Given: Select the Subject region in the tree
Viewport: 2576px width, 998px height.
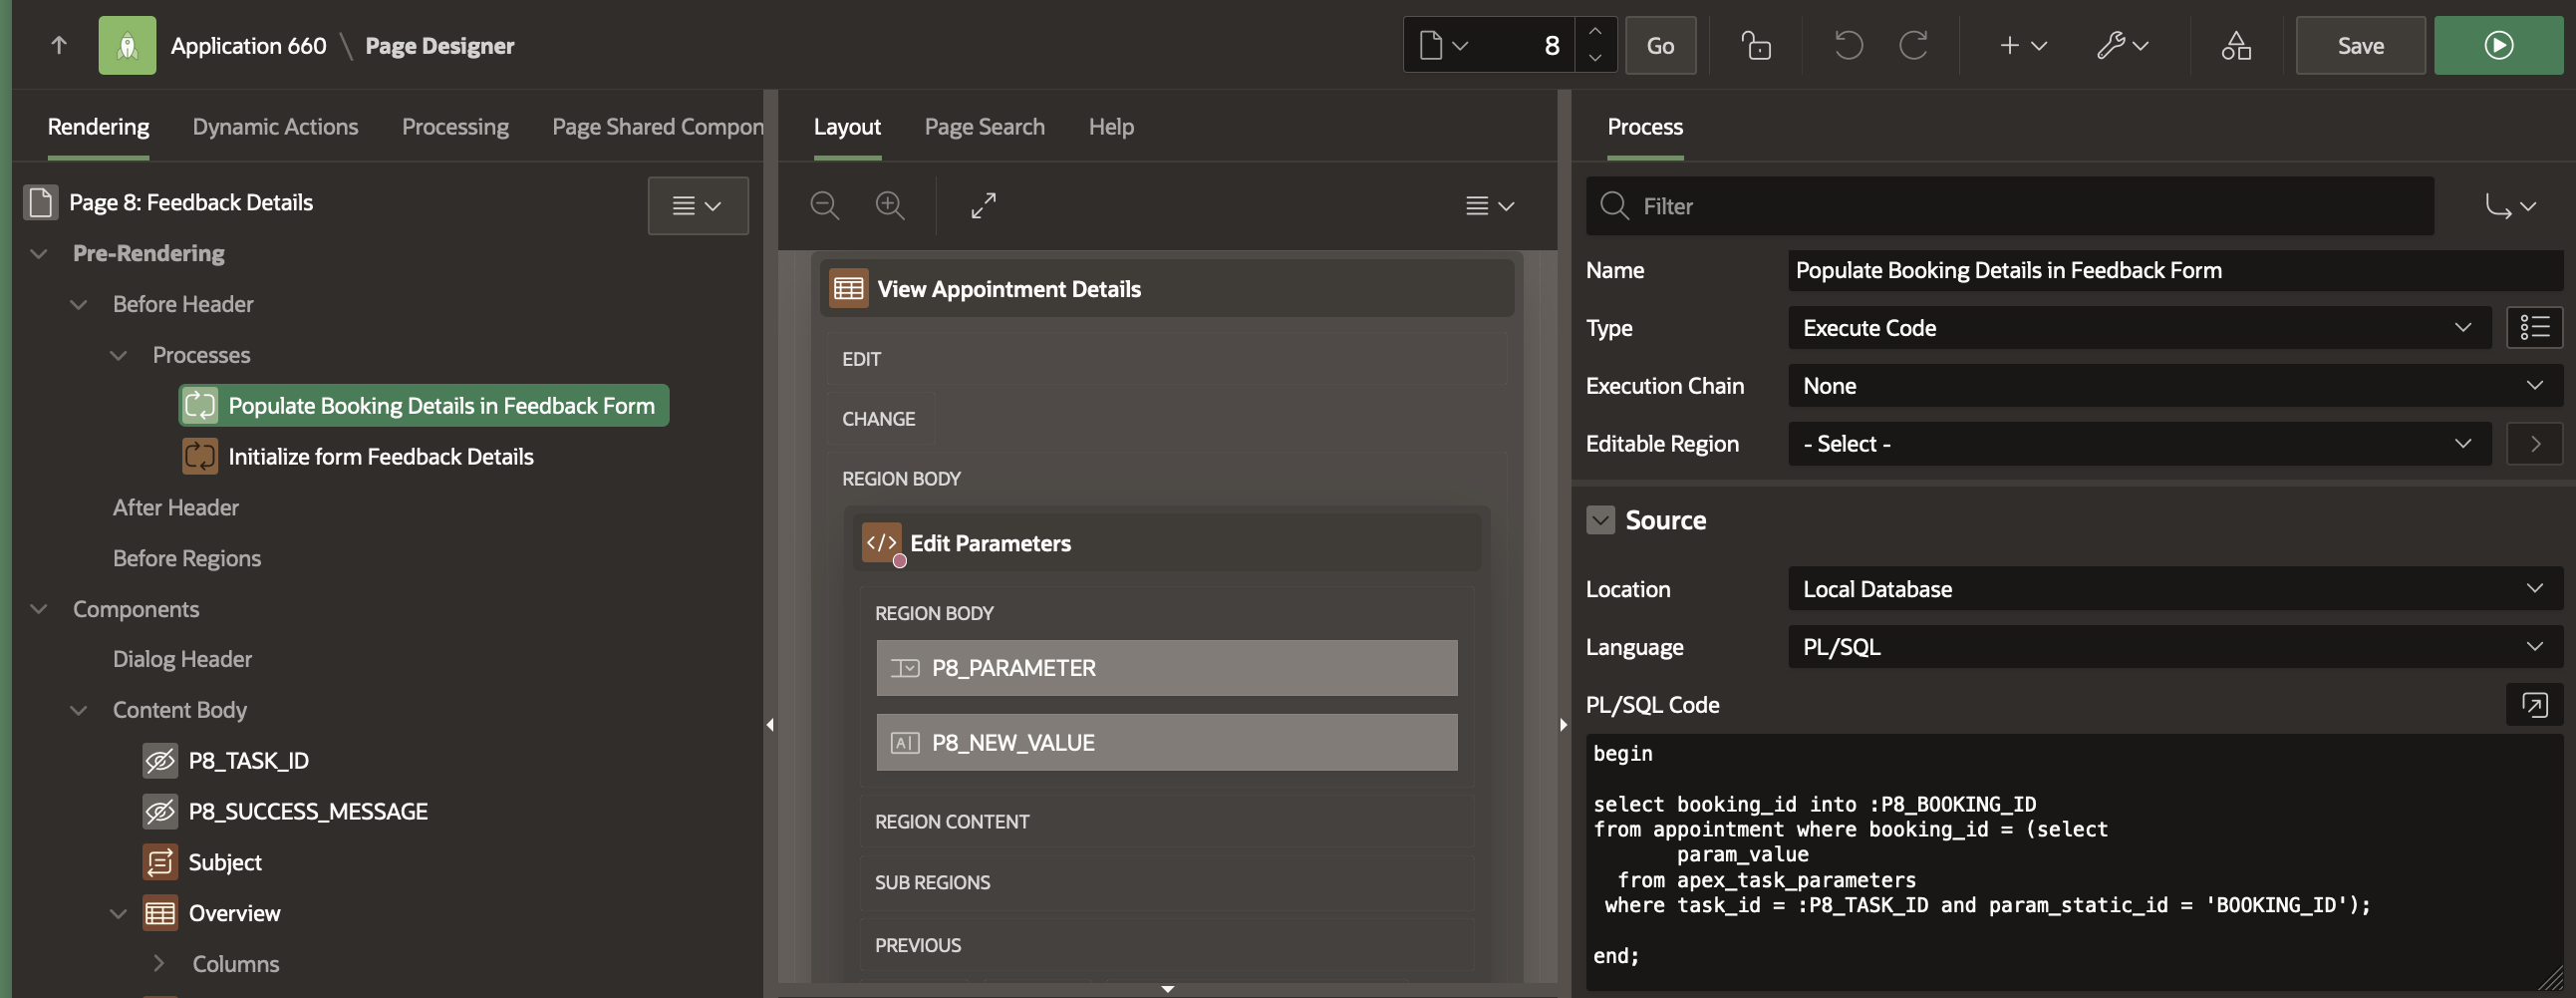Looking at the screenshot, I should pyautogui.click(x=225, y=862).
